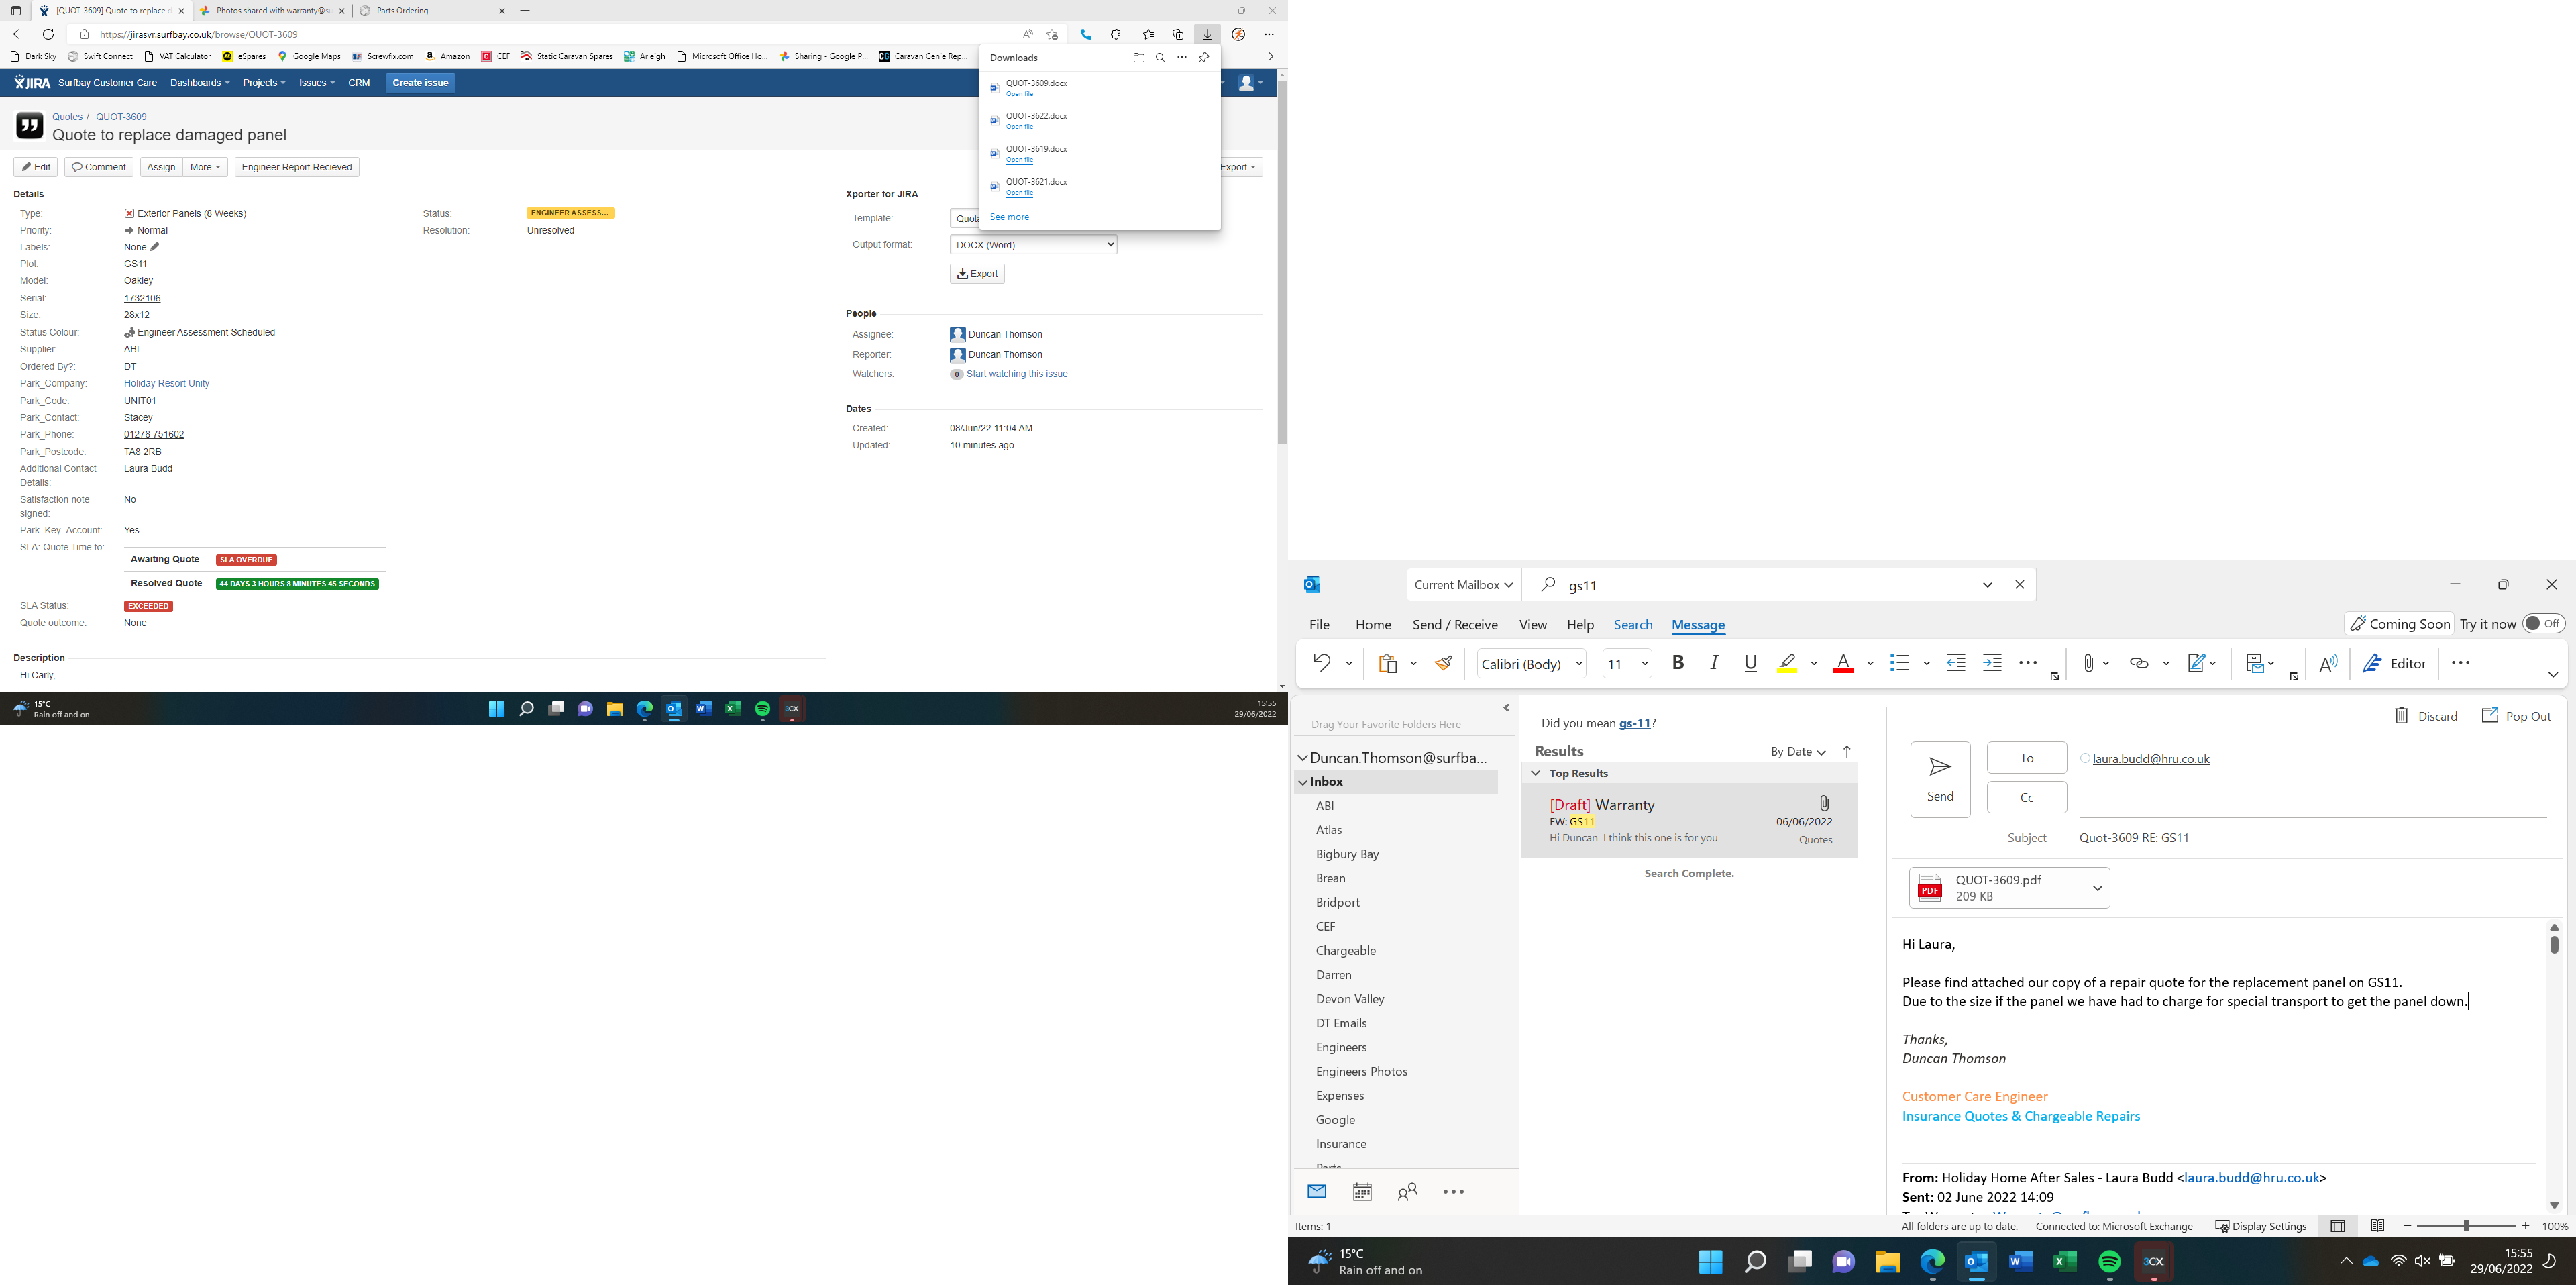Open the Outlook Calendar view icon
The image size is (2576, 1285).
(1362, 1192)
